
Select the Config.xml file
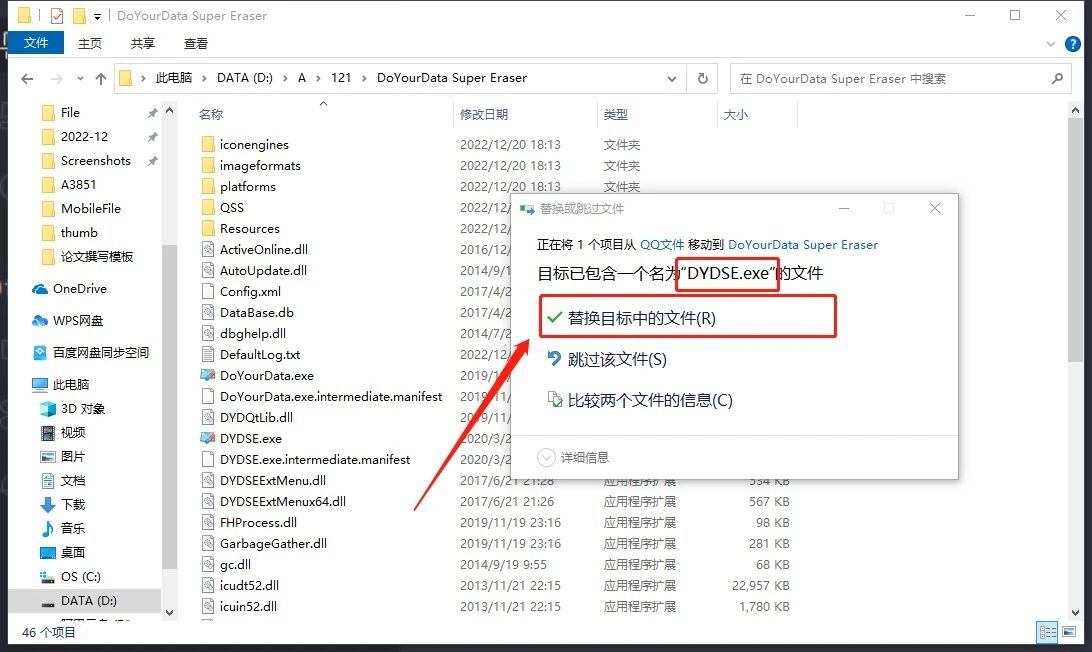(x=250, y=291)
